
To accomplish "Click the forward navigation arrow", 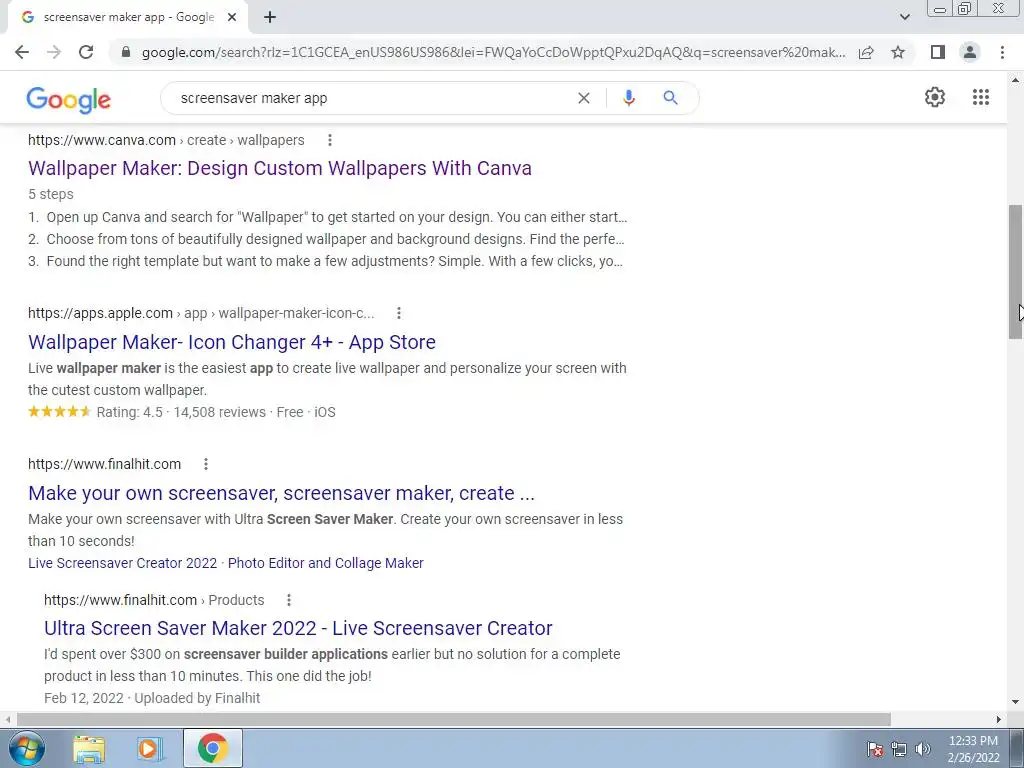I will click(x=54, y=52).
